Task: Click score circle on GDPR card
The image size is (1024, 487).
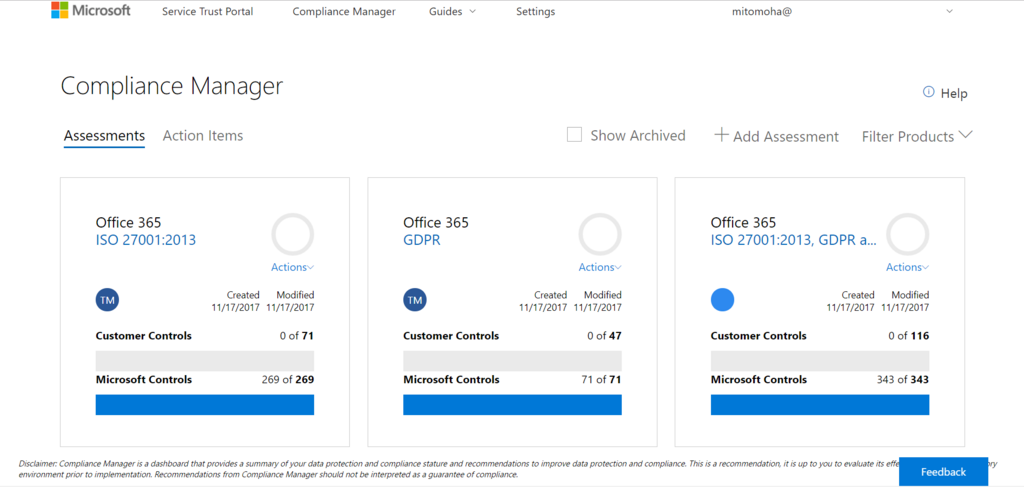Action: click(600, 234)
